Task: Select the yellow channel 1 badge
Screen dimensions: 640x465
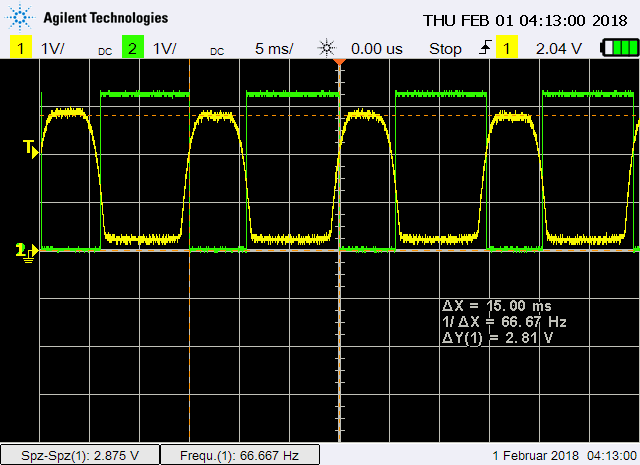Action: [x=19, y=48]
